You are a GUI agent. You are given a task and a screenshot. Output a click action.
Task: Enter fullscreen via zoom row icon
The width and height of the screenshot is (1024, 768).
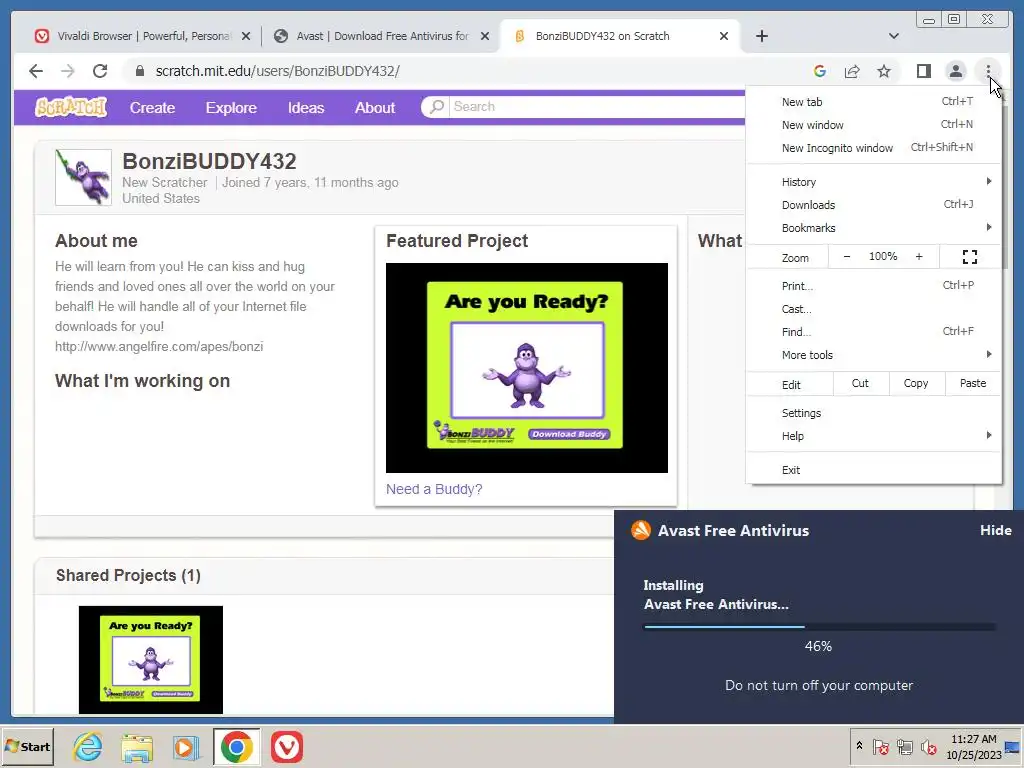(970, 257)
